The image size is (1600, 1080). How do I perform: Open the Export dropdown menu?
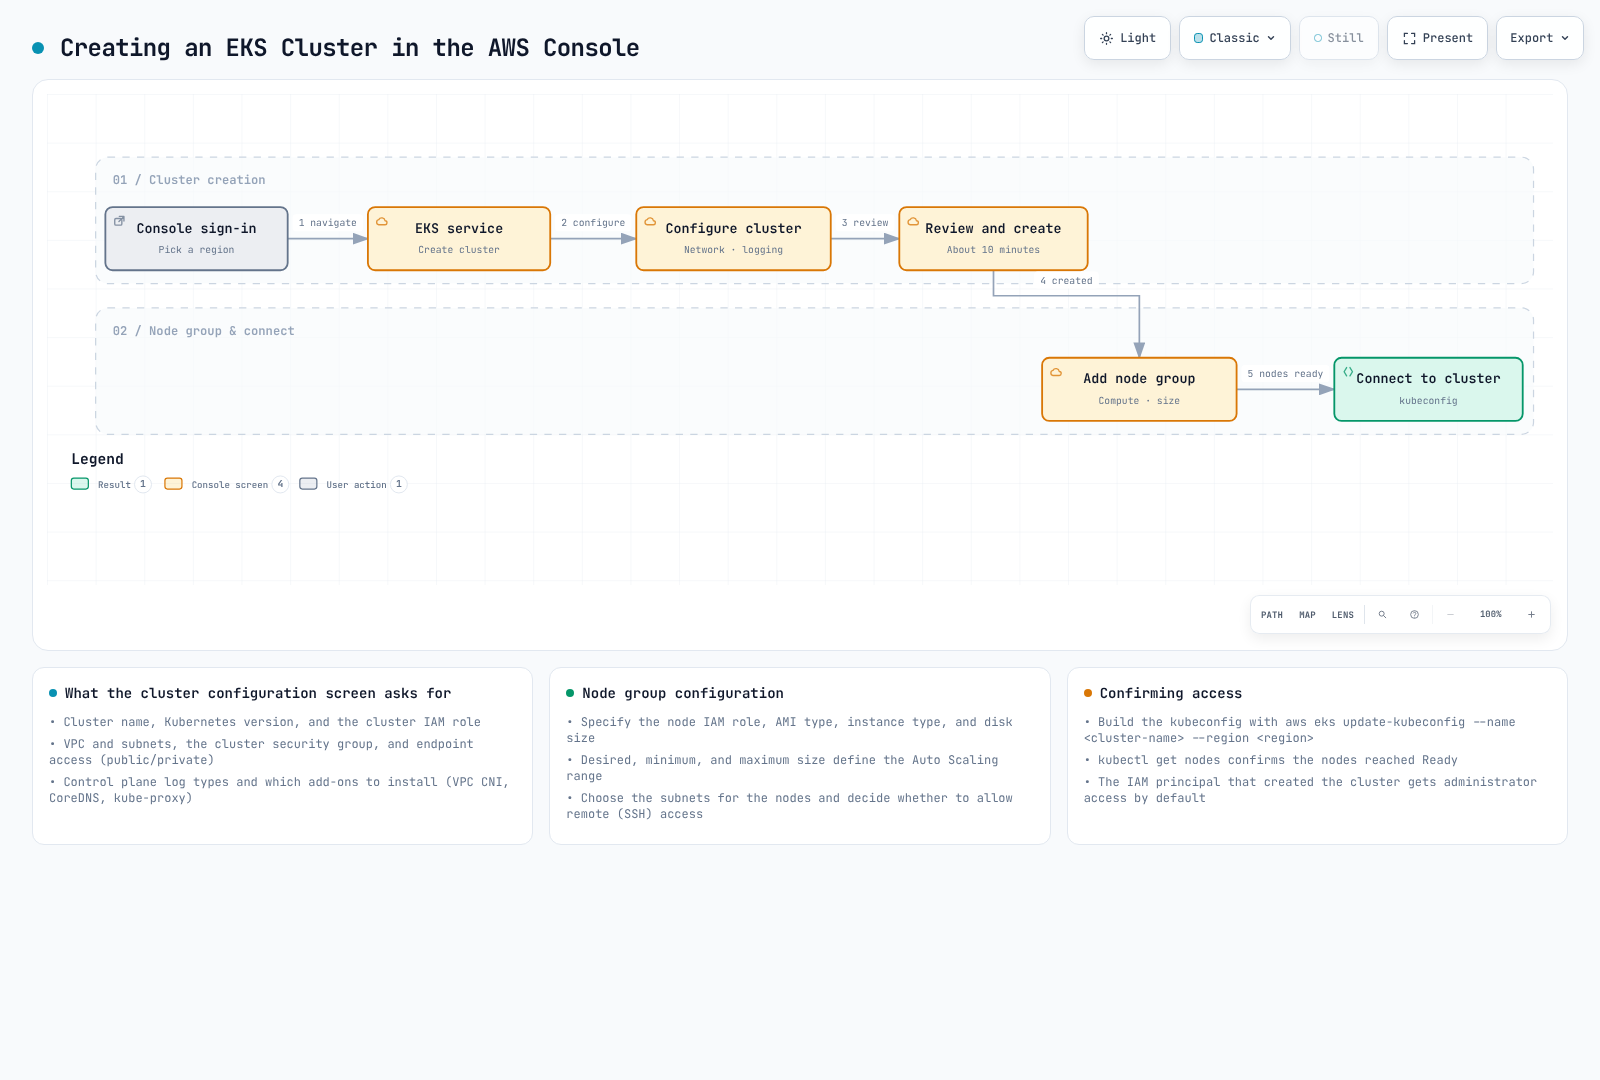tap(1540, 38)
